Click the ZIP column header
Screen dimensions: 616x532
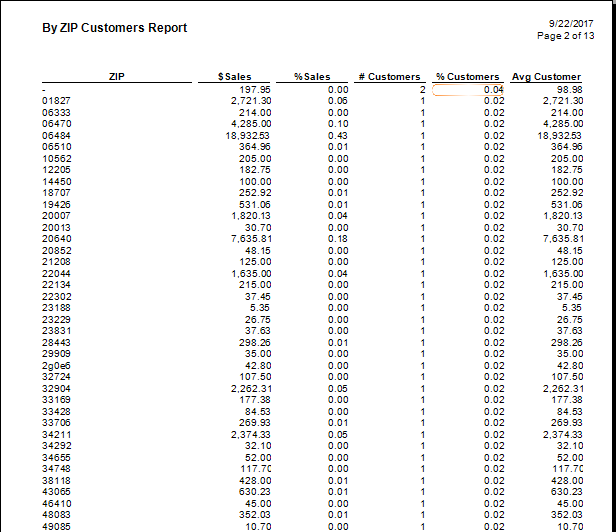click(x=115, y=77)
